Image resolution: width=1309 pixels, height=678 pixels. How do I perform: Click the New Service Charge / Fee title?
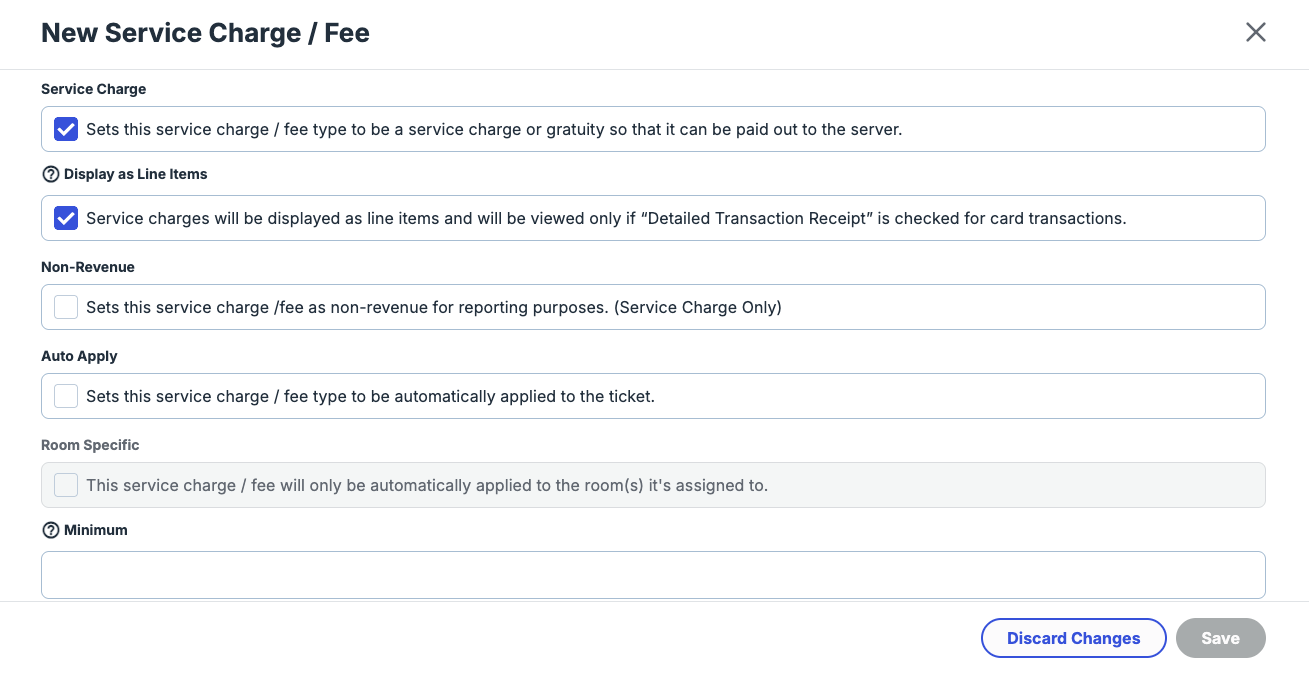(x=205, y=33)
